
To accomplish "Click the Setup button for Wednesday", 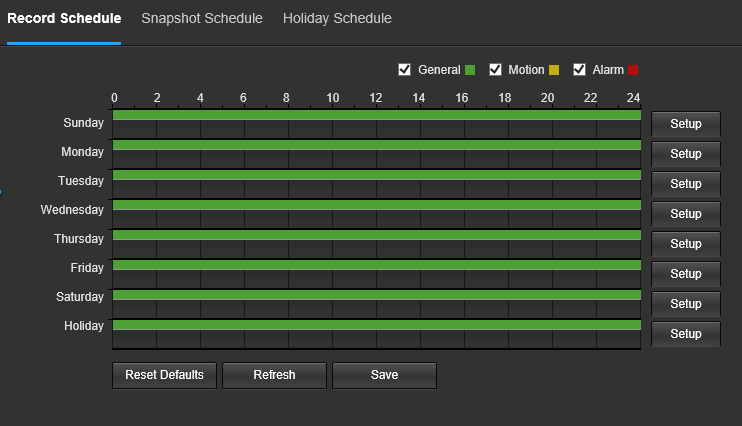I will 686,214.
